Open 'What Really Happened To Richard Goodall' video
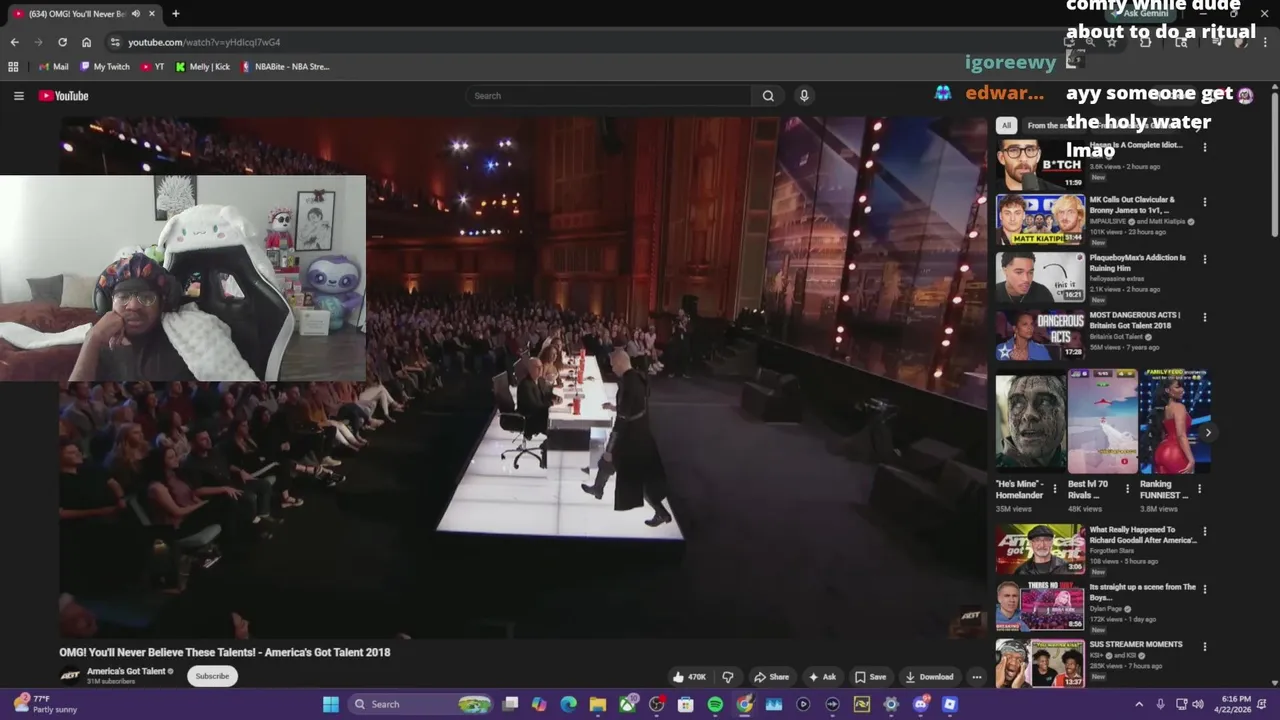This screenshot has width=1280, height=720. tap(1040, 549)
